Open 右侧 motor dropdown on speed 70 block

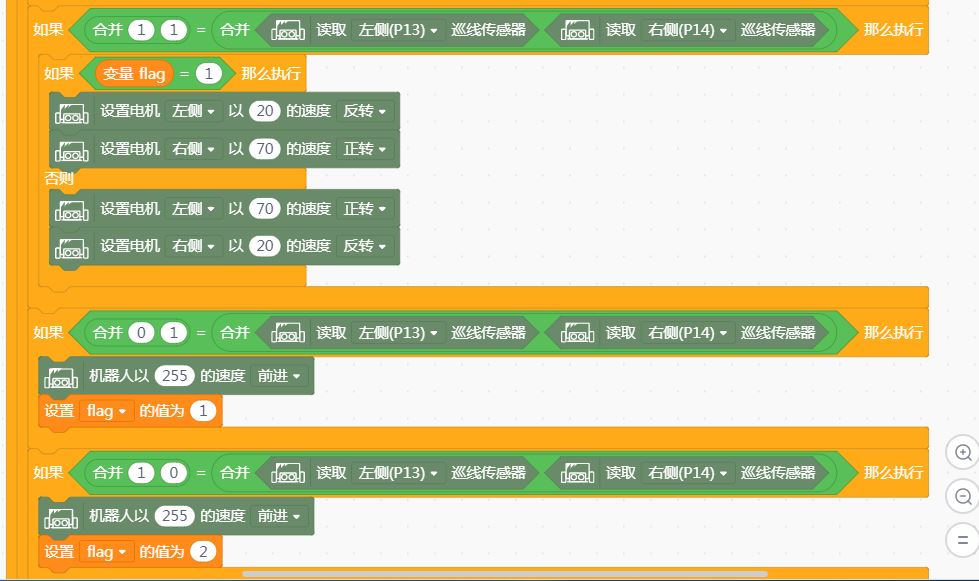point(194,149)
